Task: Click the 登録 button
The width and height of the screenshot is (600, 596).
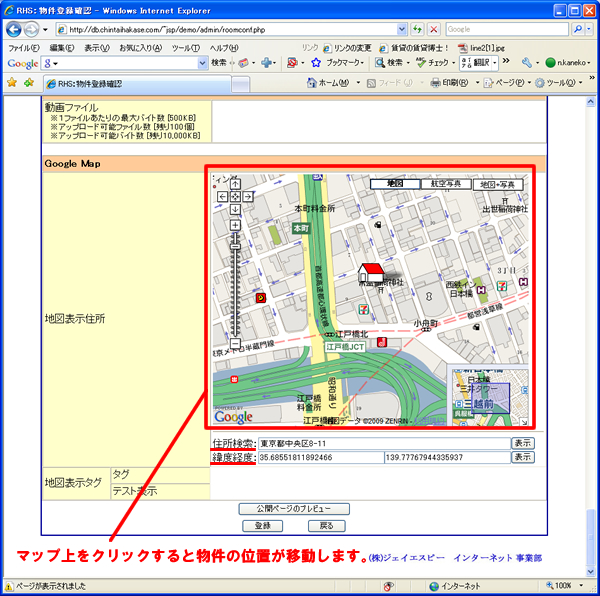Action: (x=263, y=525)
